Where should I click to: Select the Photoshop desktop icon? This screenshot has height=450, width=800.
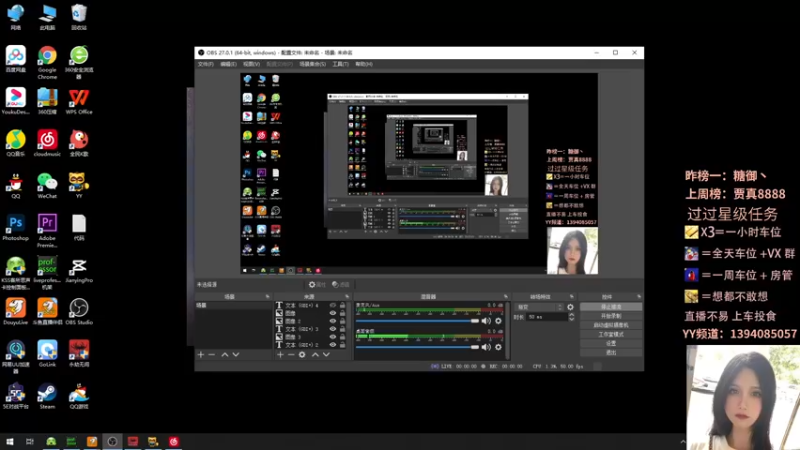[16, 227]
